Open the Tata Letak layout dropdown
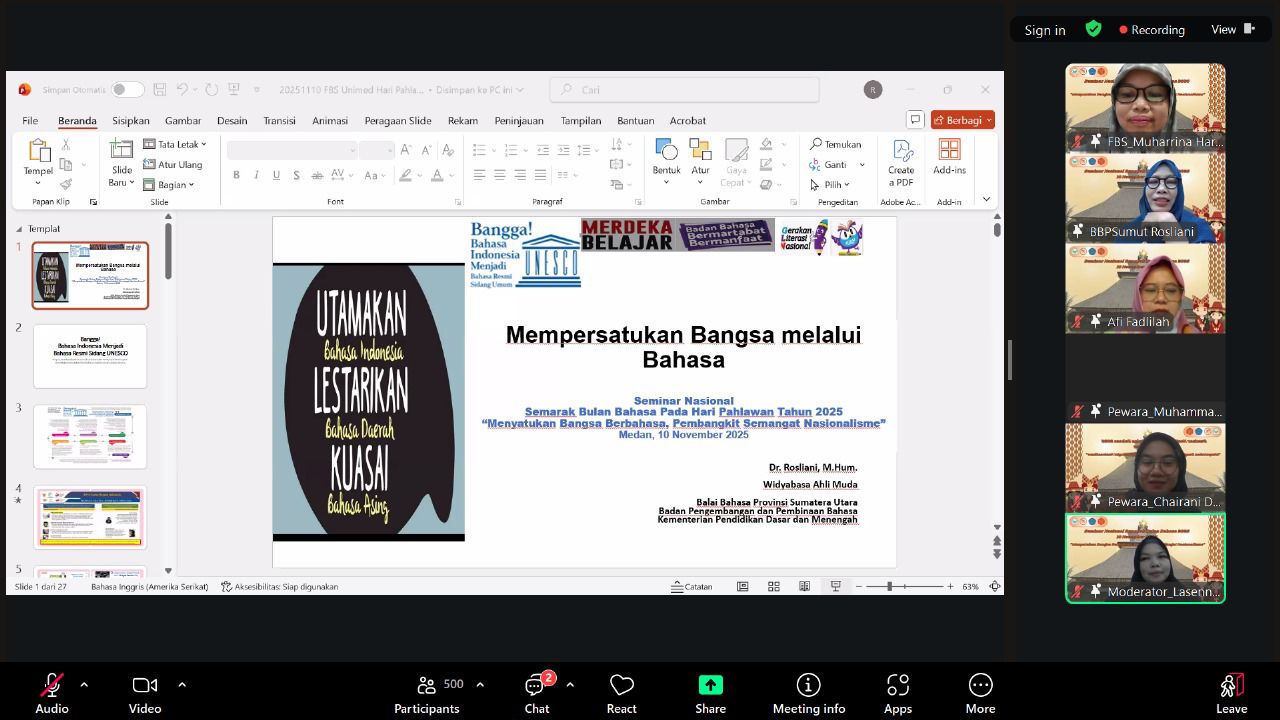 (x=176, y=144)
